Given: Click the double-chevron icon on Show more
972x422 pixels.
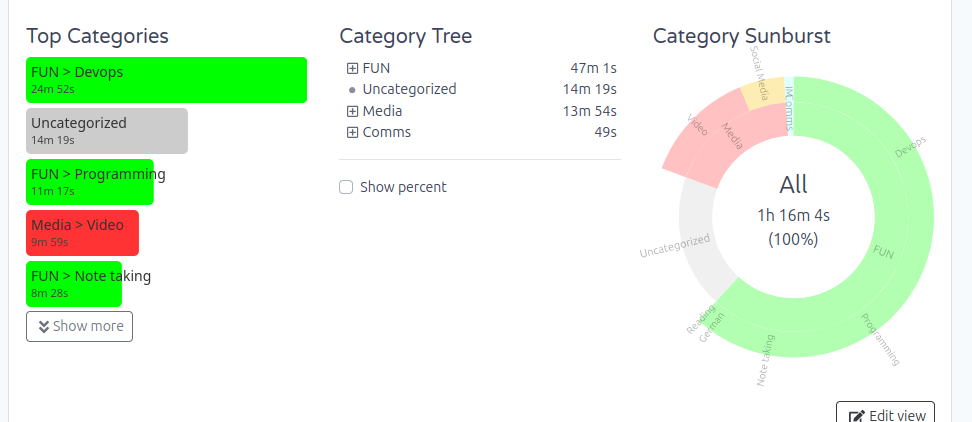Looking at the screenshot, I should pos(44,326).
